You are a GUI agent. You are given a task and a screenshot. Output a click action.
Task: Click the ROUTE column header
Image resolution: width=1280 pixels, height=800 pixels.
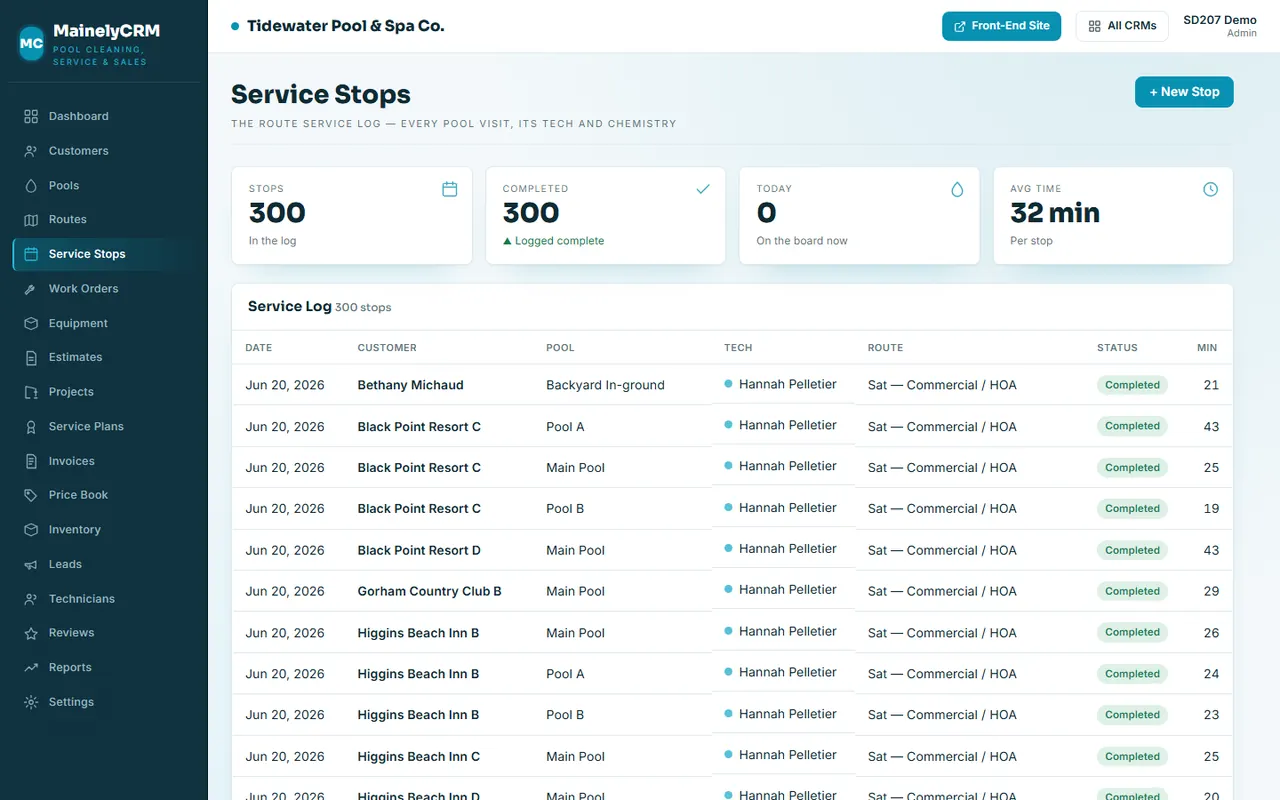(885, 348)
